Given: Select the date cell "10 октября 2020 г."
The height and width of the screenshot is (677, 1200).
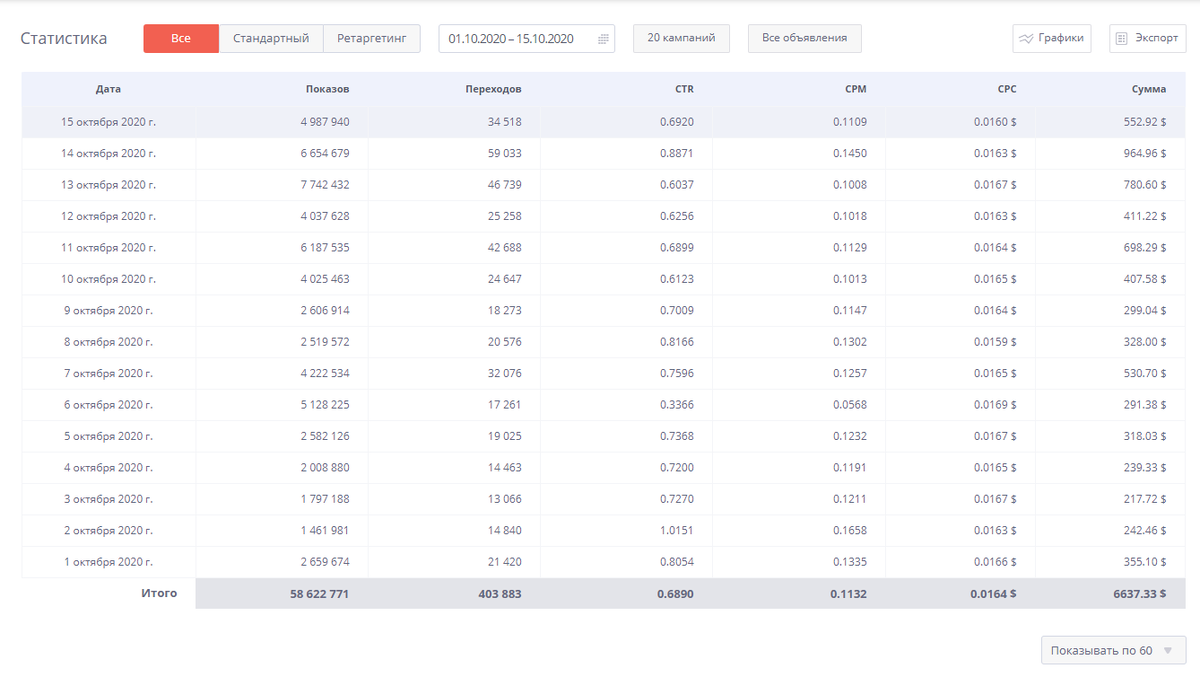Looking at the screenshot, I should point(108,279).
